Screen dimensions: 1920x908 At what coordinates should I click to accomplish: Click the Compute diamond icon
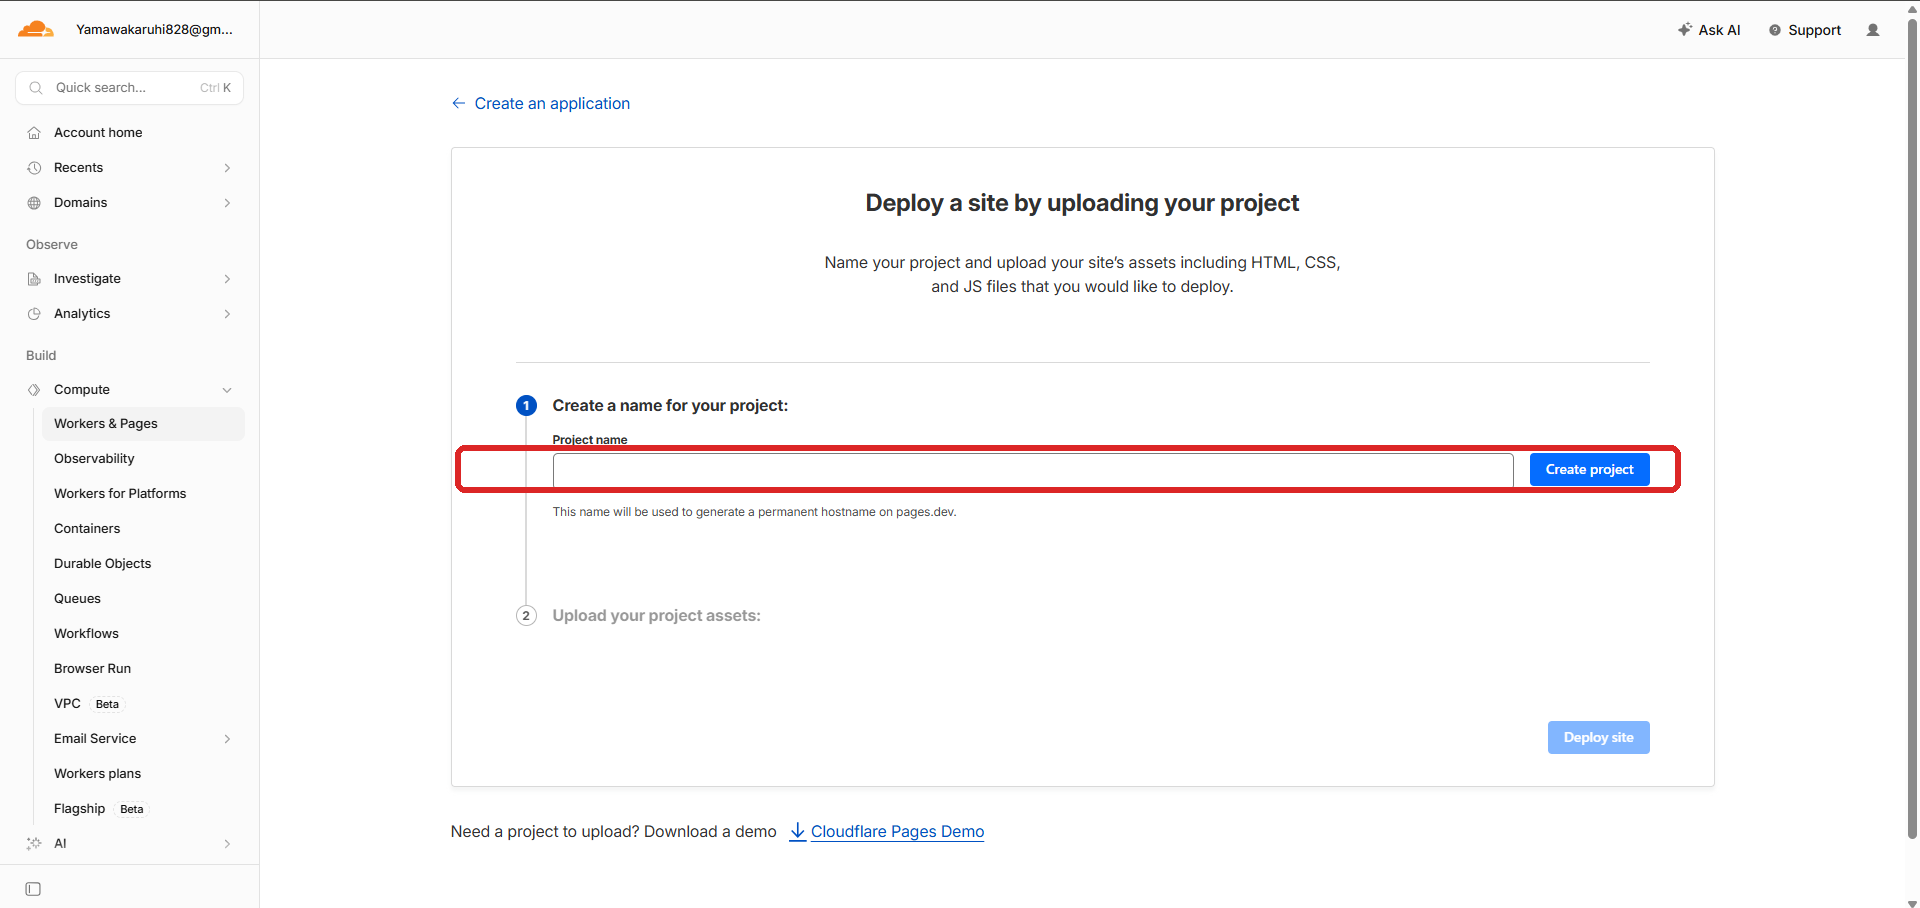tap(34, 390)
